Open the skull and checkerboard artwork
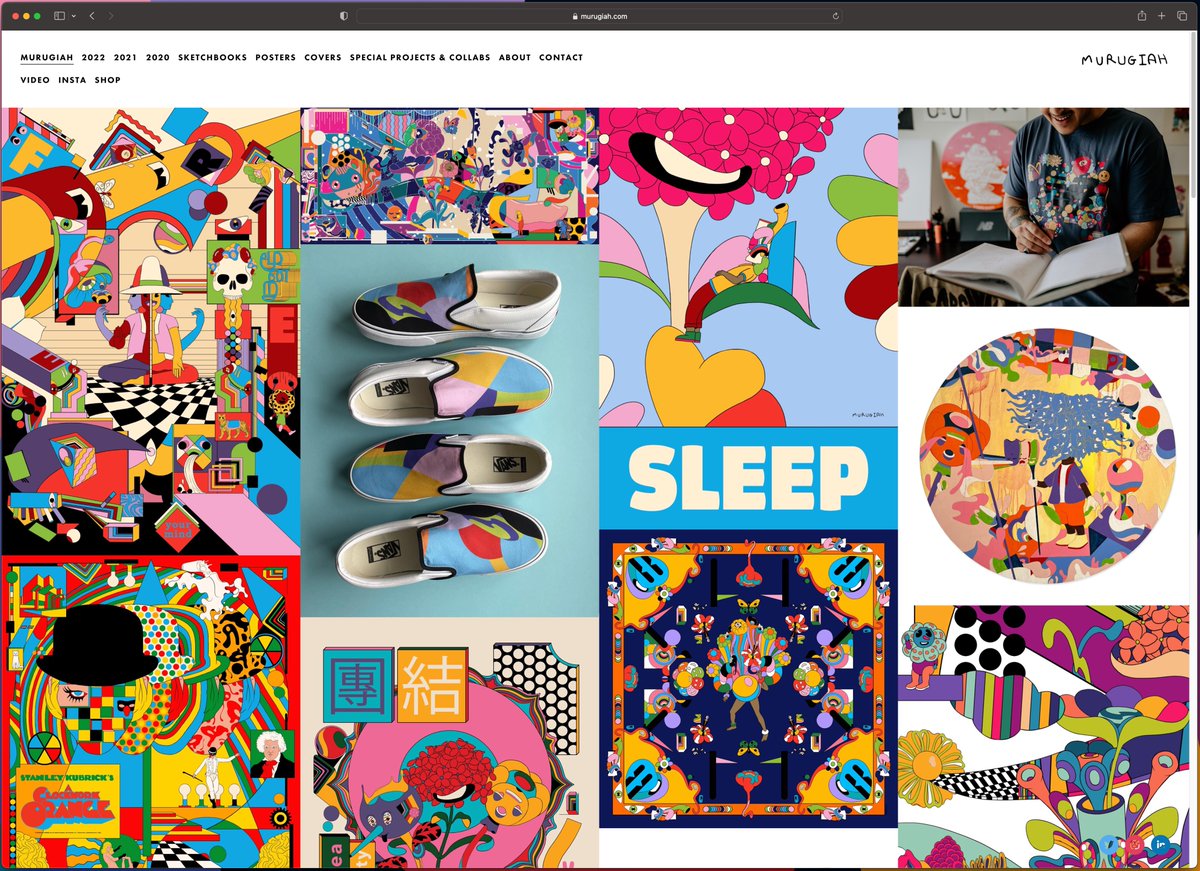The height and width of the screenshot is (871, 1200). pyautogui.click(x=150, y=331)
